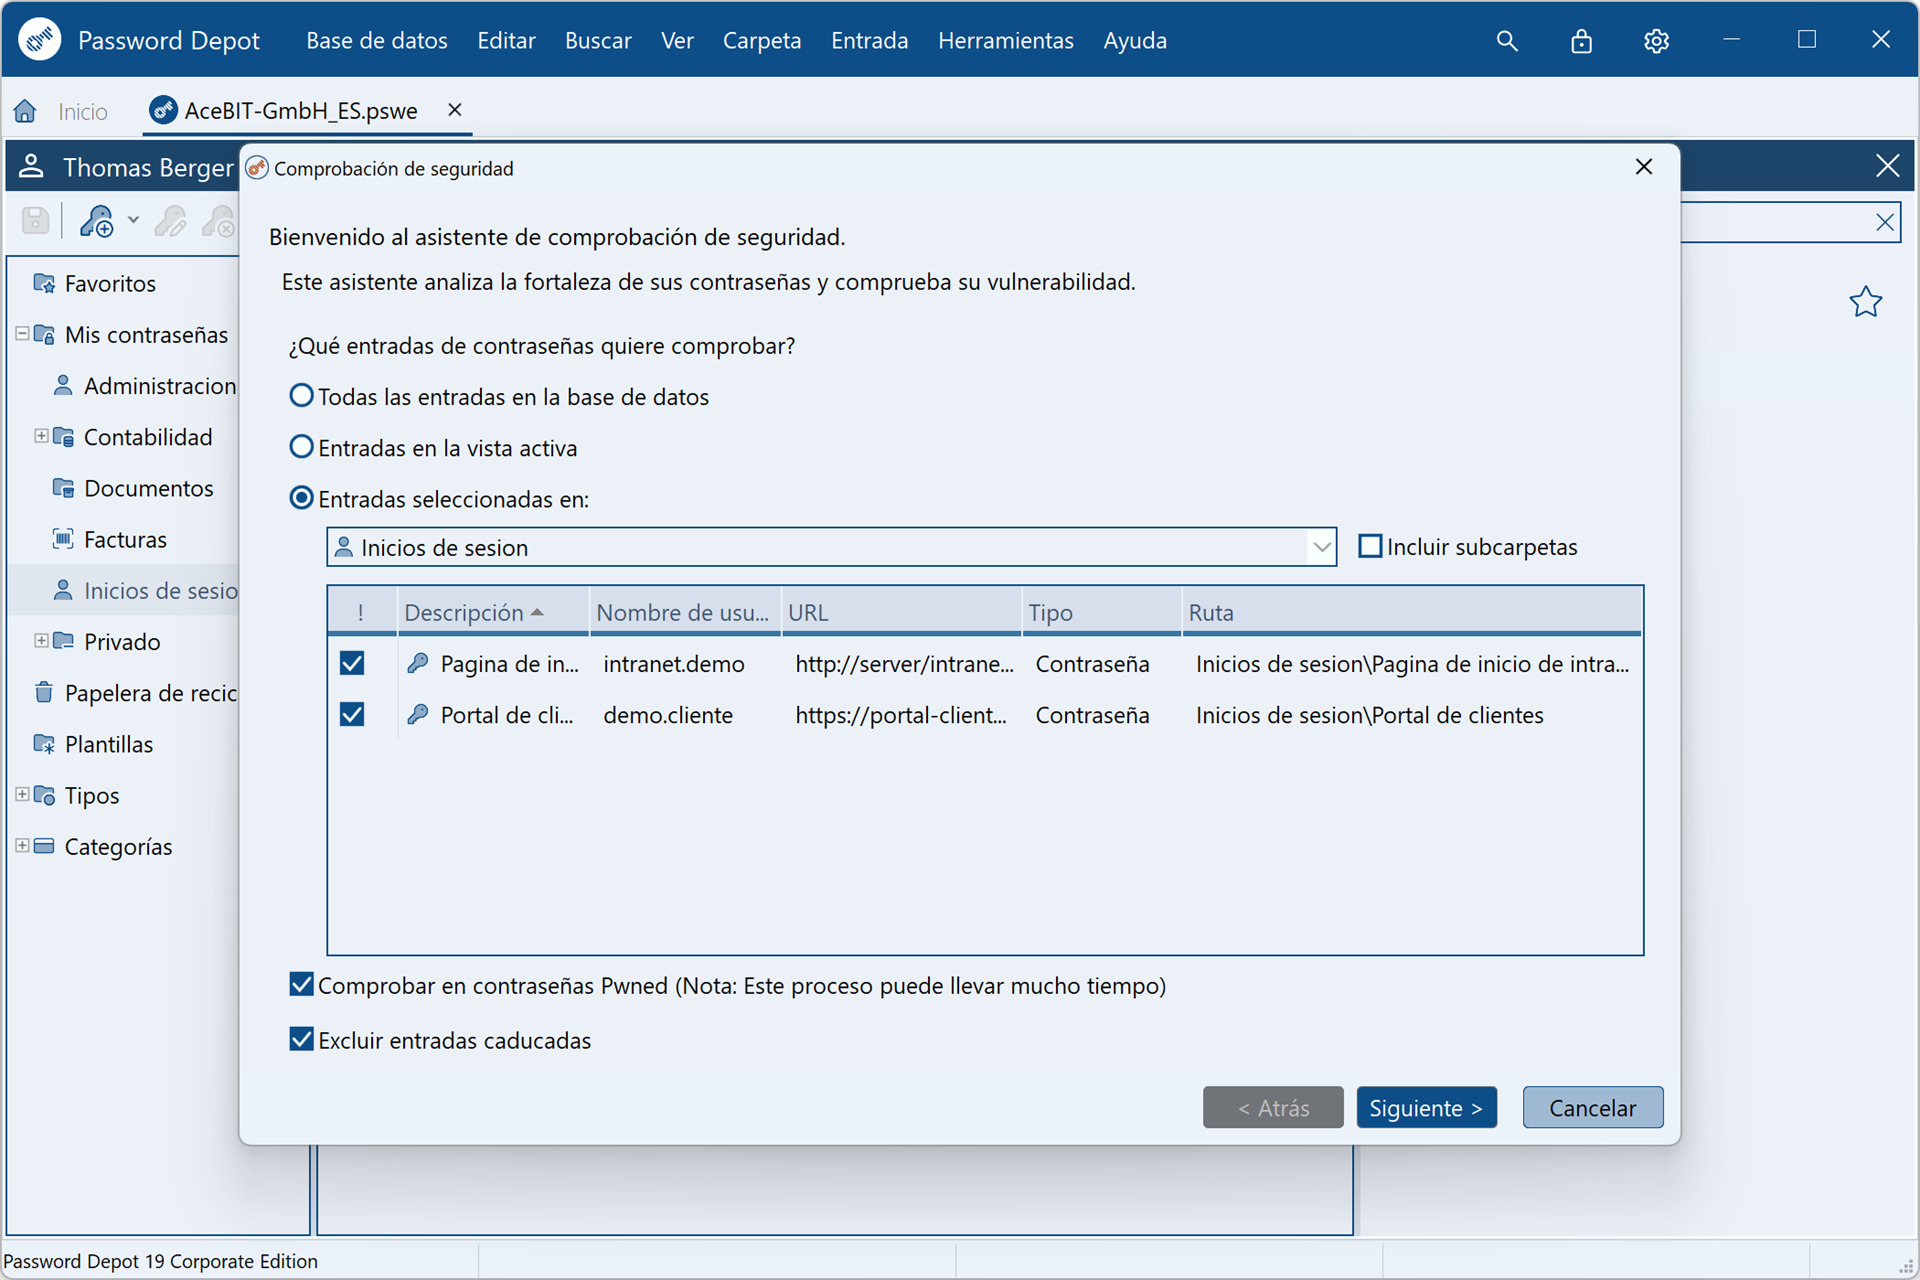Open the Ver menu
Screen dimensions: 1920x1280
(677, 41)
